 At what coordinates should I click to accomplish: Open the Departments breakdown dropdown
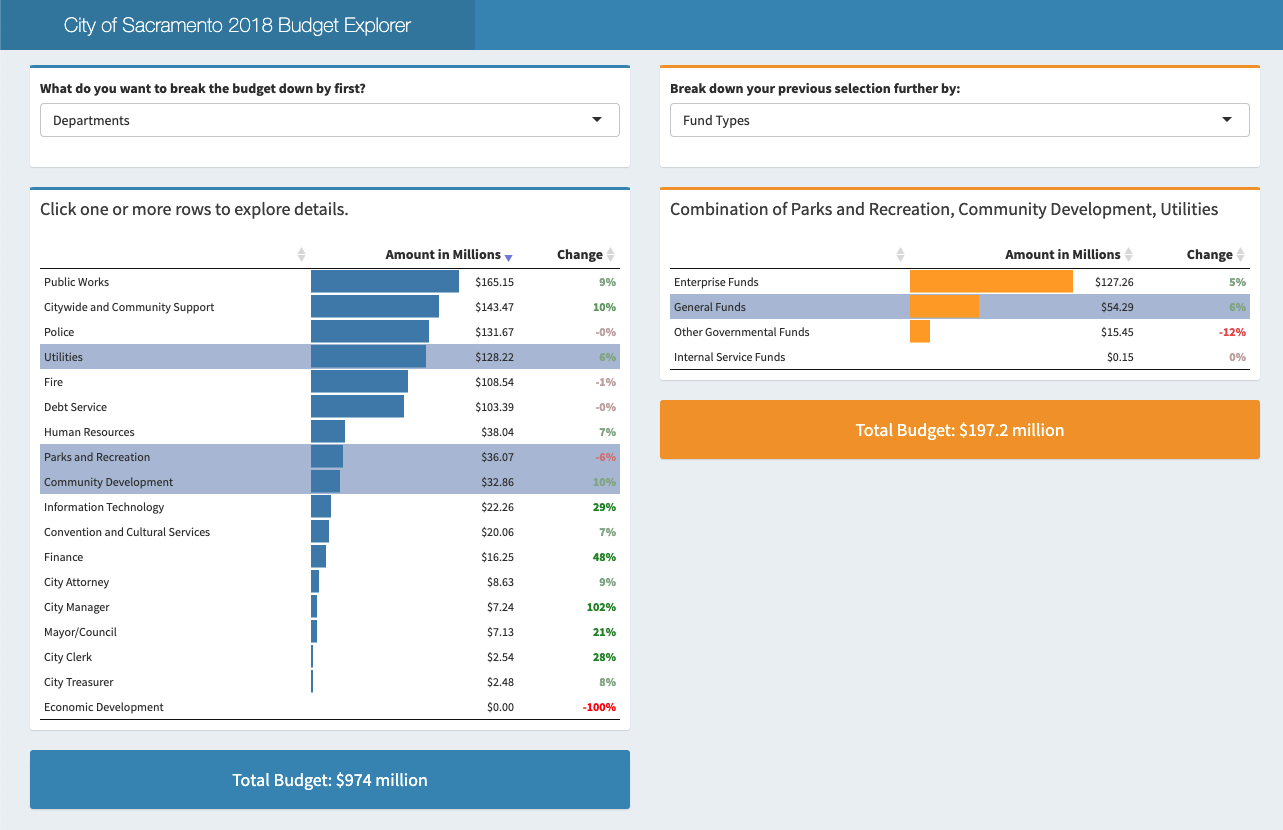[x=330, y=120]
